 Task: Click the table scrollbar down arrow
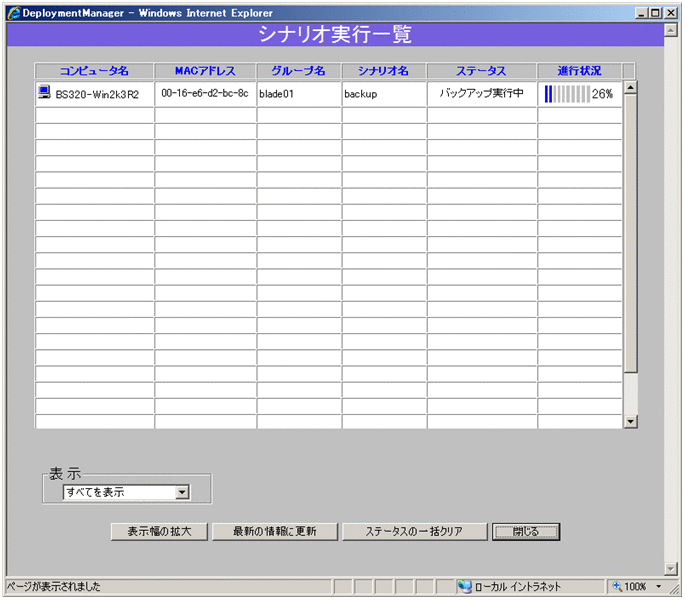630,421
